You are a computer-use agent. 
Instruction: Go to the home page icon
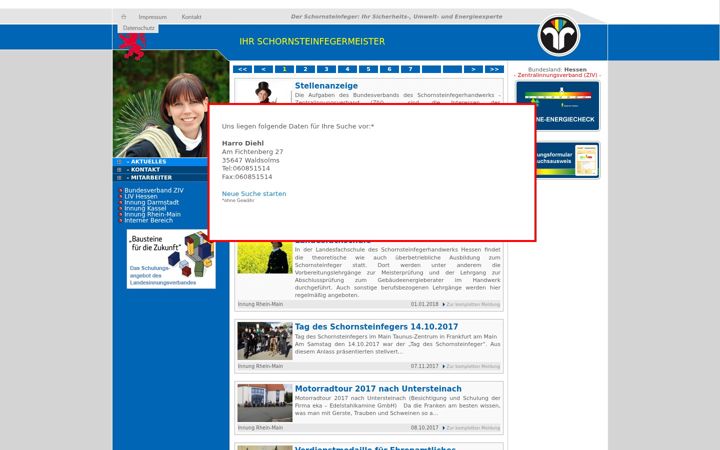tap(124, 17)
